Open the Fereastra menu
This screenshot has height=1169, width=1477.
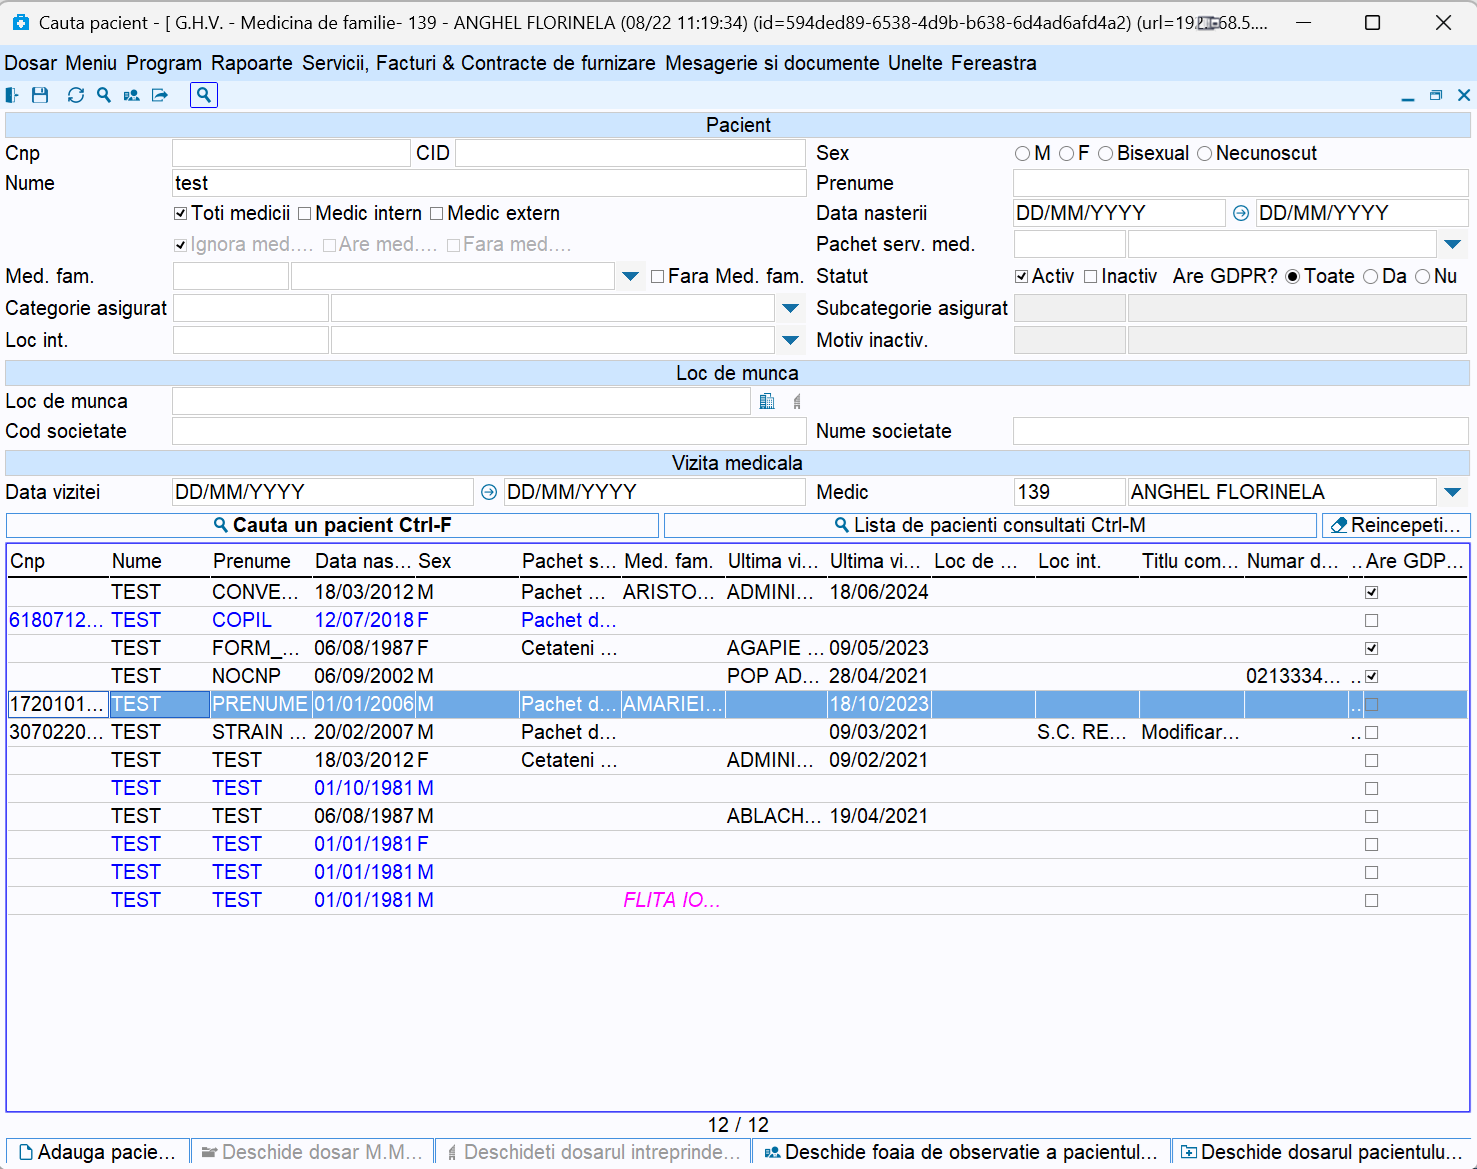pyautogui.click(x=994, y=63)
